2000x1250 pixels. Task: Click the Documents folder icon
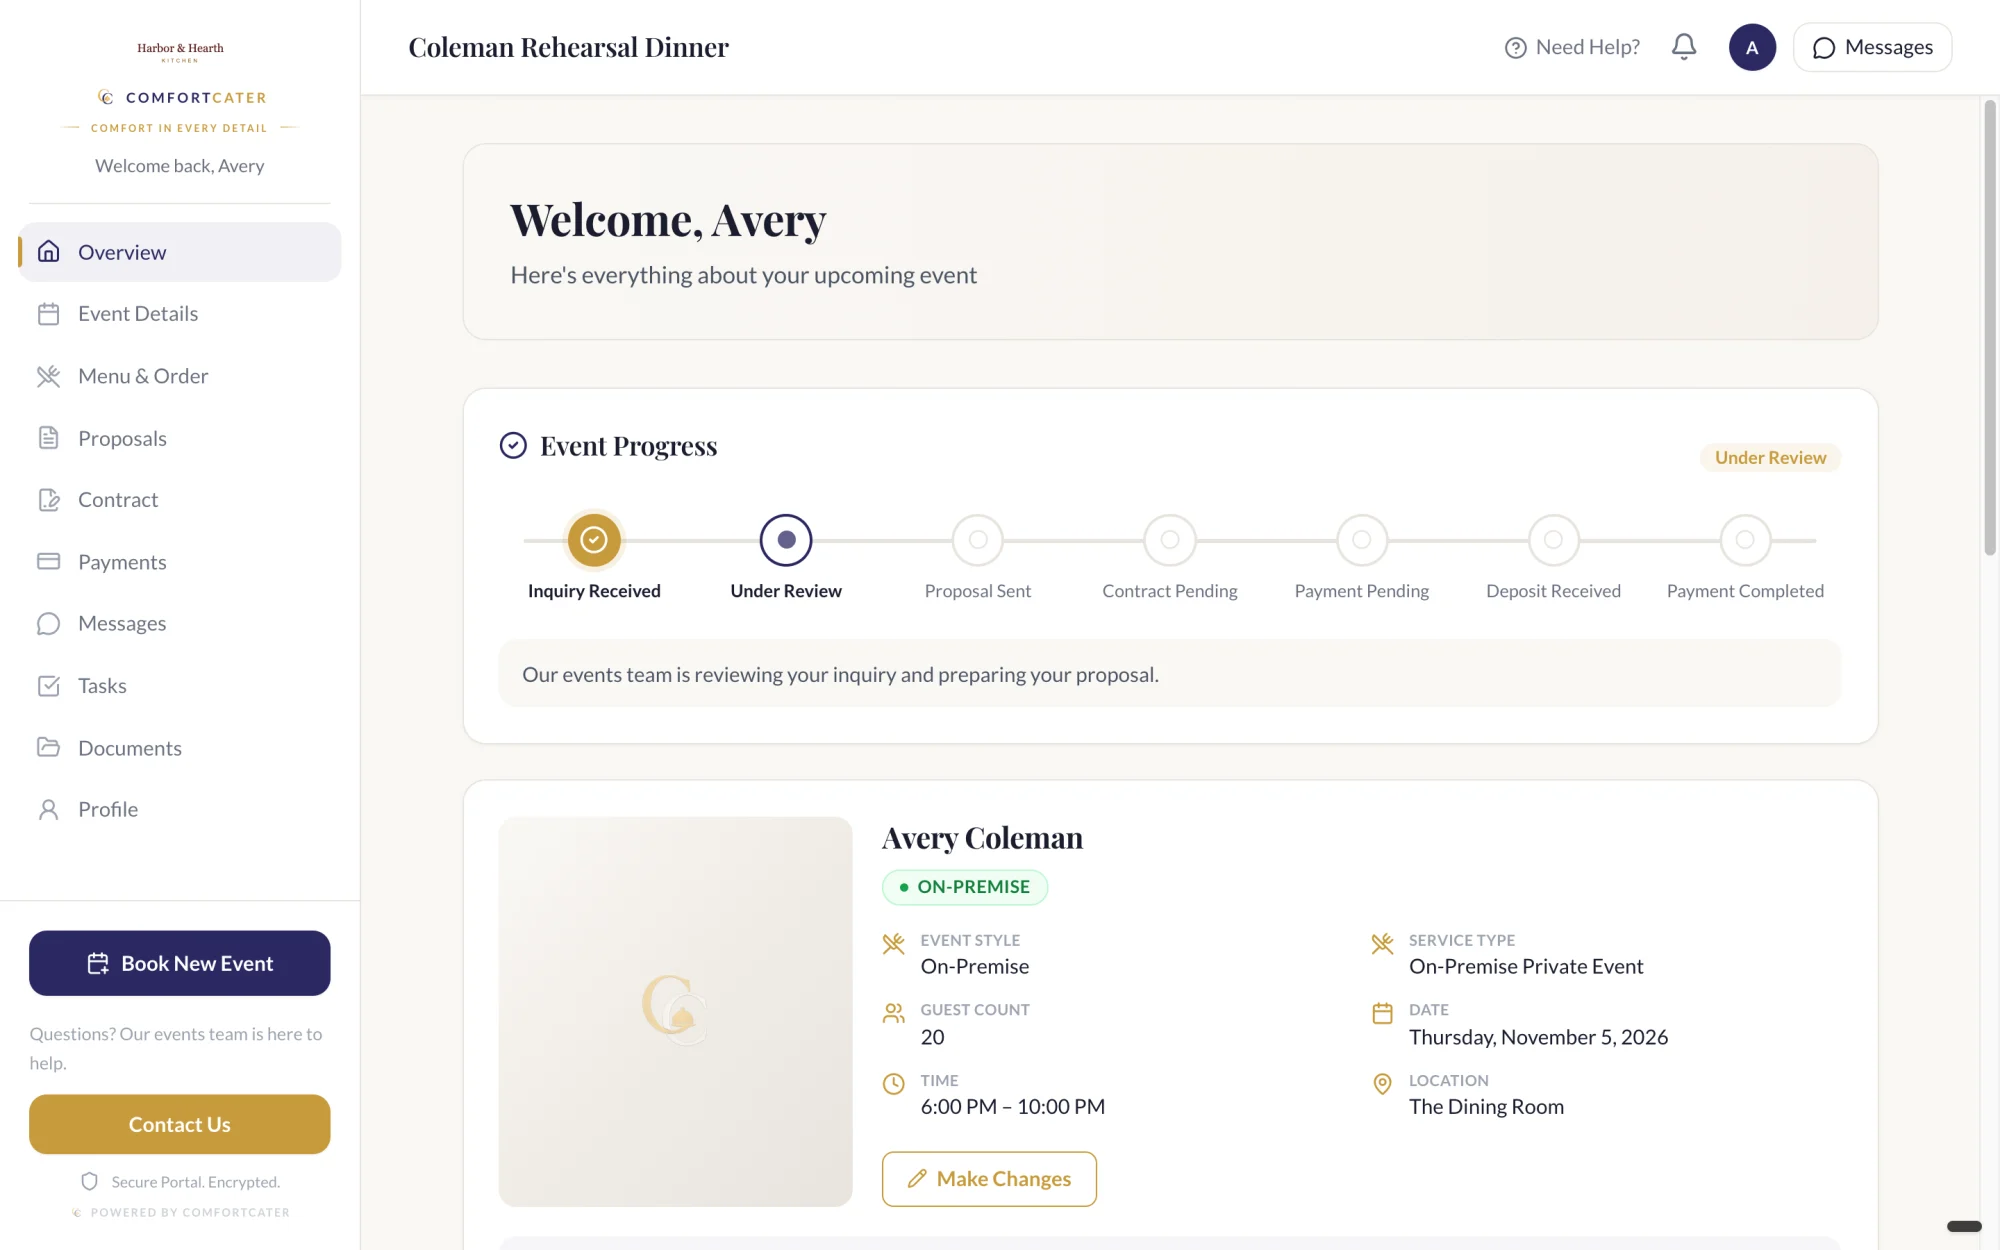[x=48, y=748]
